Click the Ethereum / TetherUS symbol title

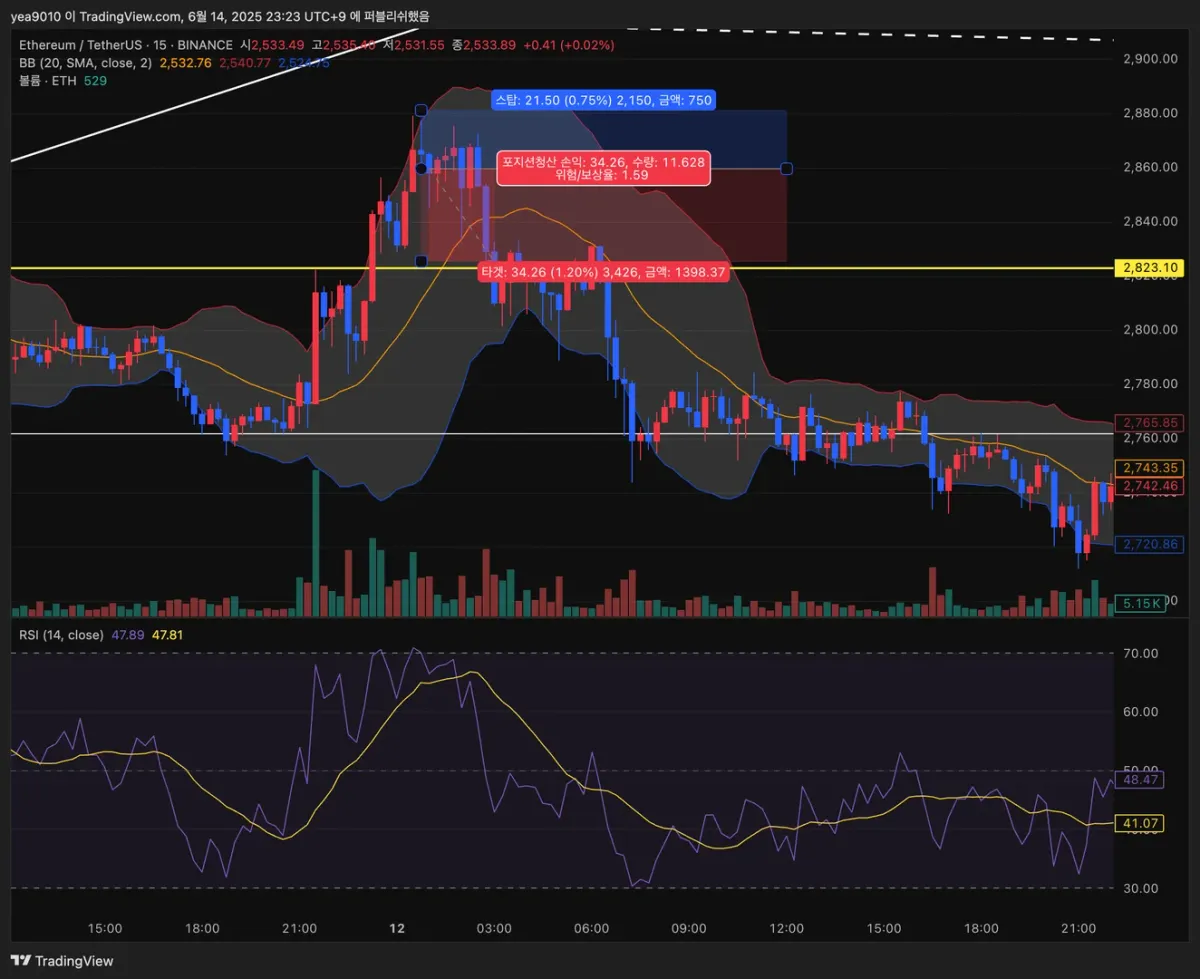coord(125,45)
